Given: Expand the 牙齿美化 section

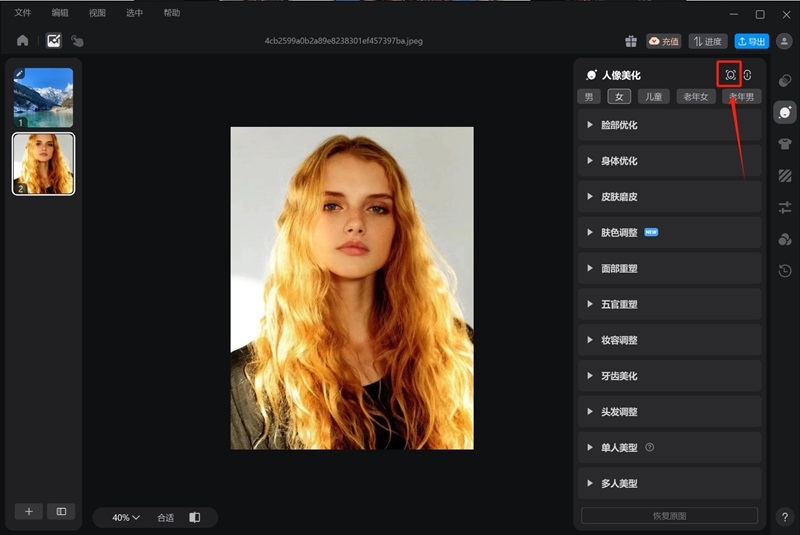Looking at the screenshot, I should click(x=669, y=376).
